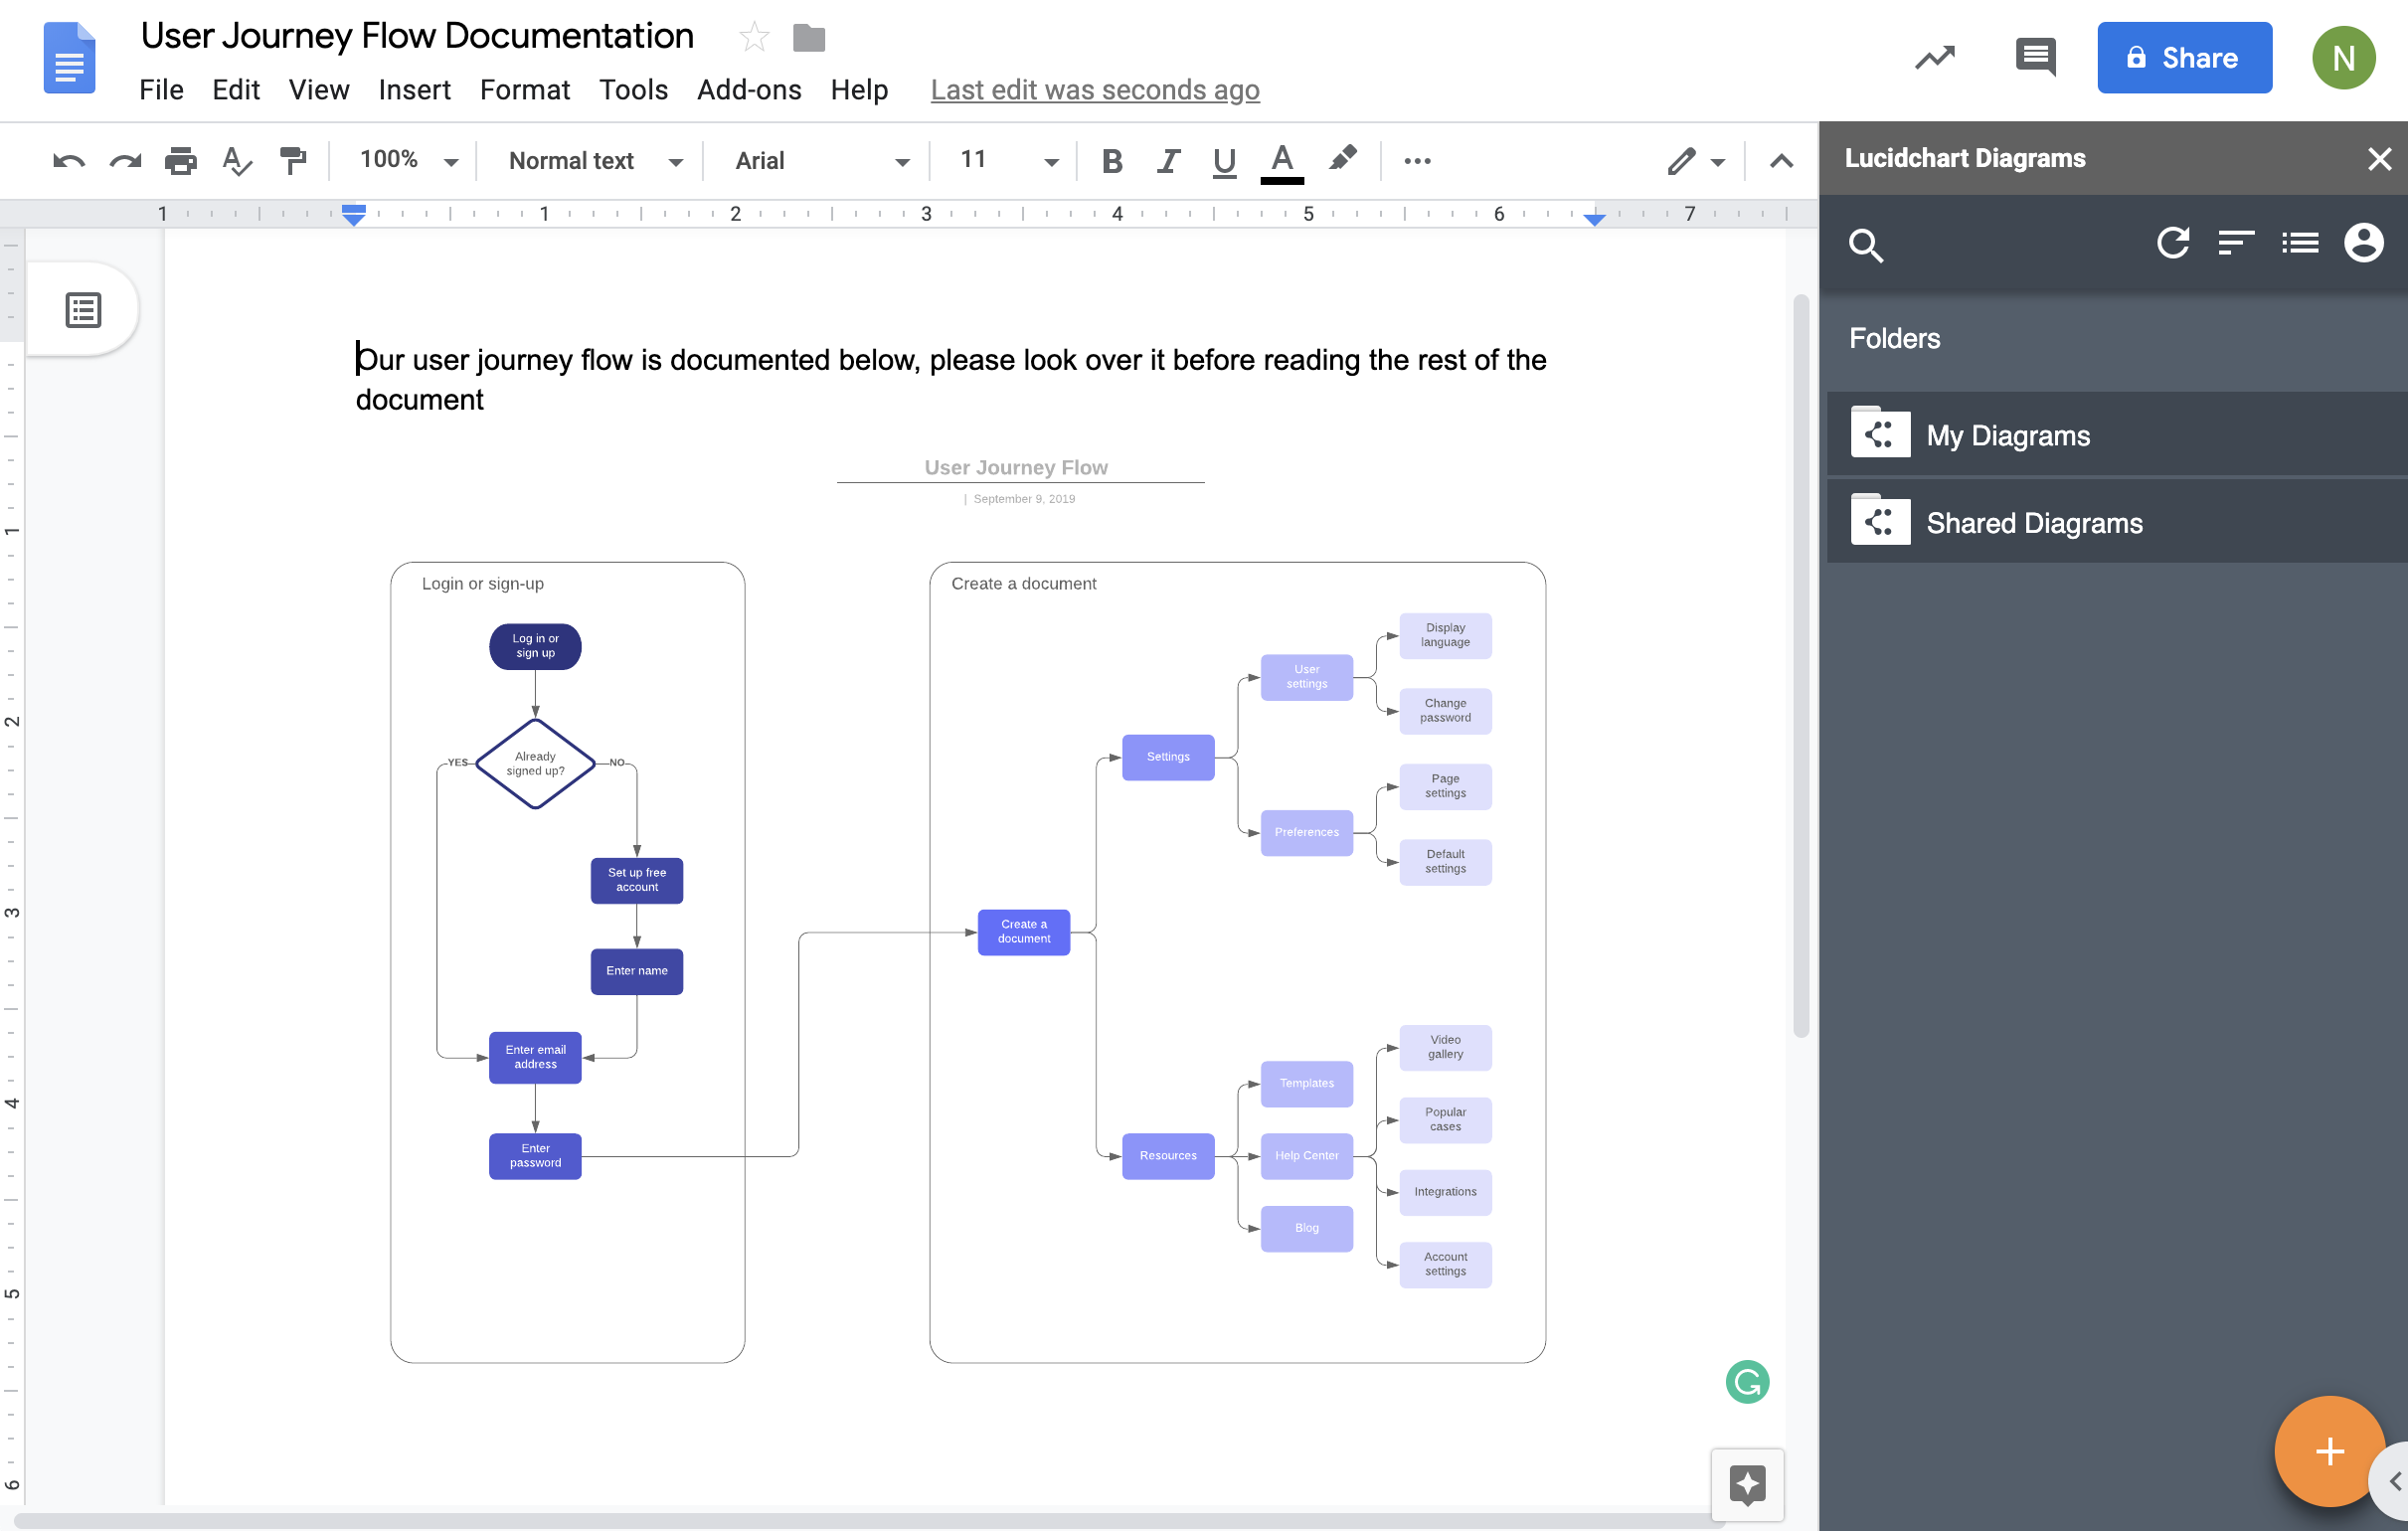Click the Grammarly icon on the page
Screen dimensions: 2408x1531
pyautogui.click(x=1747, y=1382)
